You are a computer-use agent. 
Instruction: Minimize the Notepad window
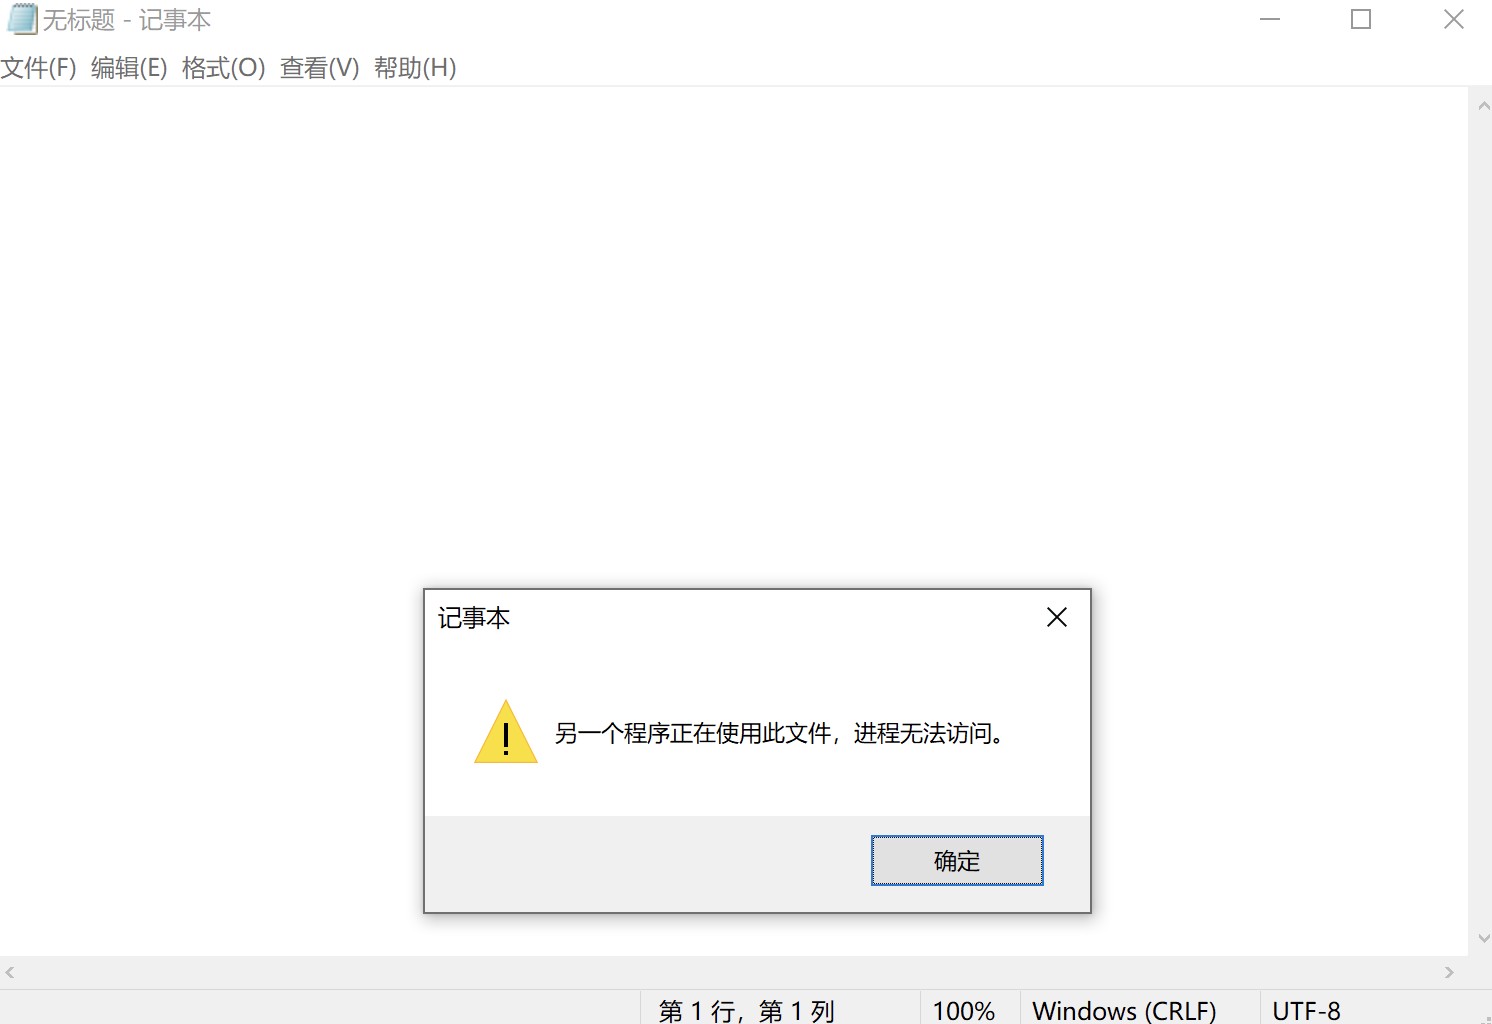1270,19
